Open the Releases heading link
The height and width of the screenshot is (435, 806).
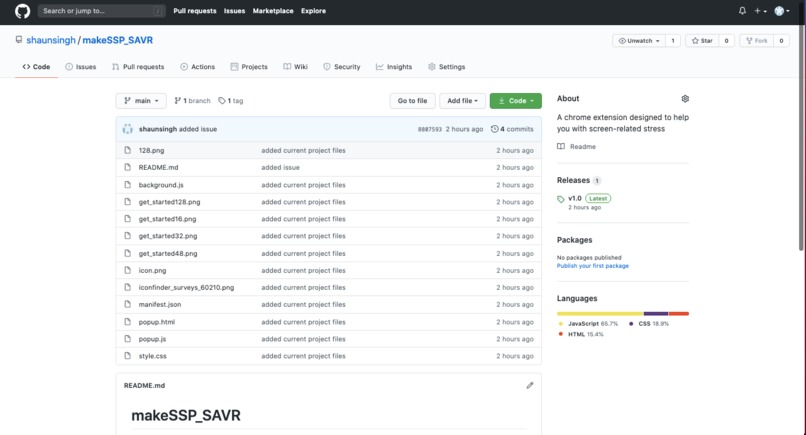point(573,180)
